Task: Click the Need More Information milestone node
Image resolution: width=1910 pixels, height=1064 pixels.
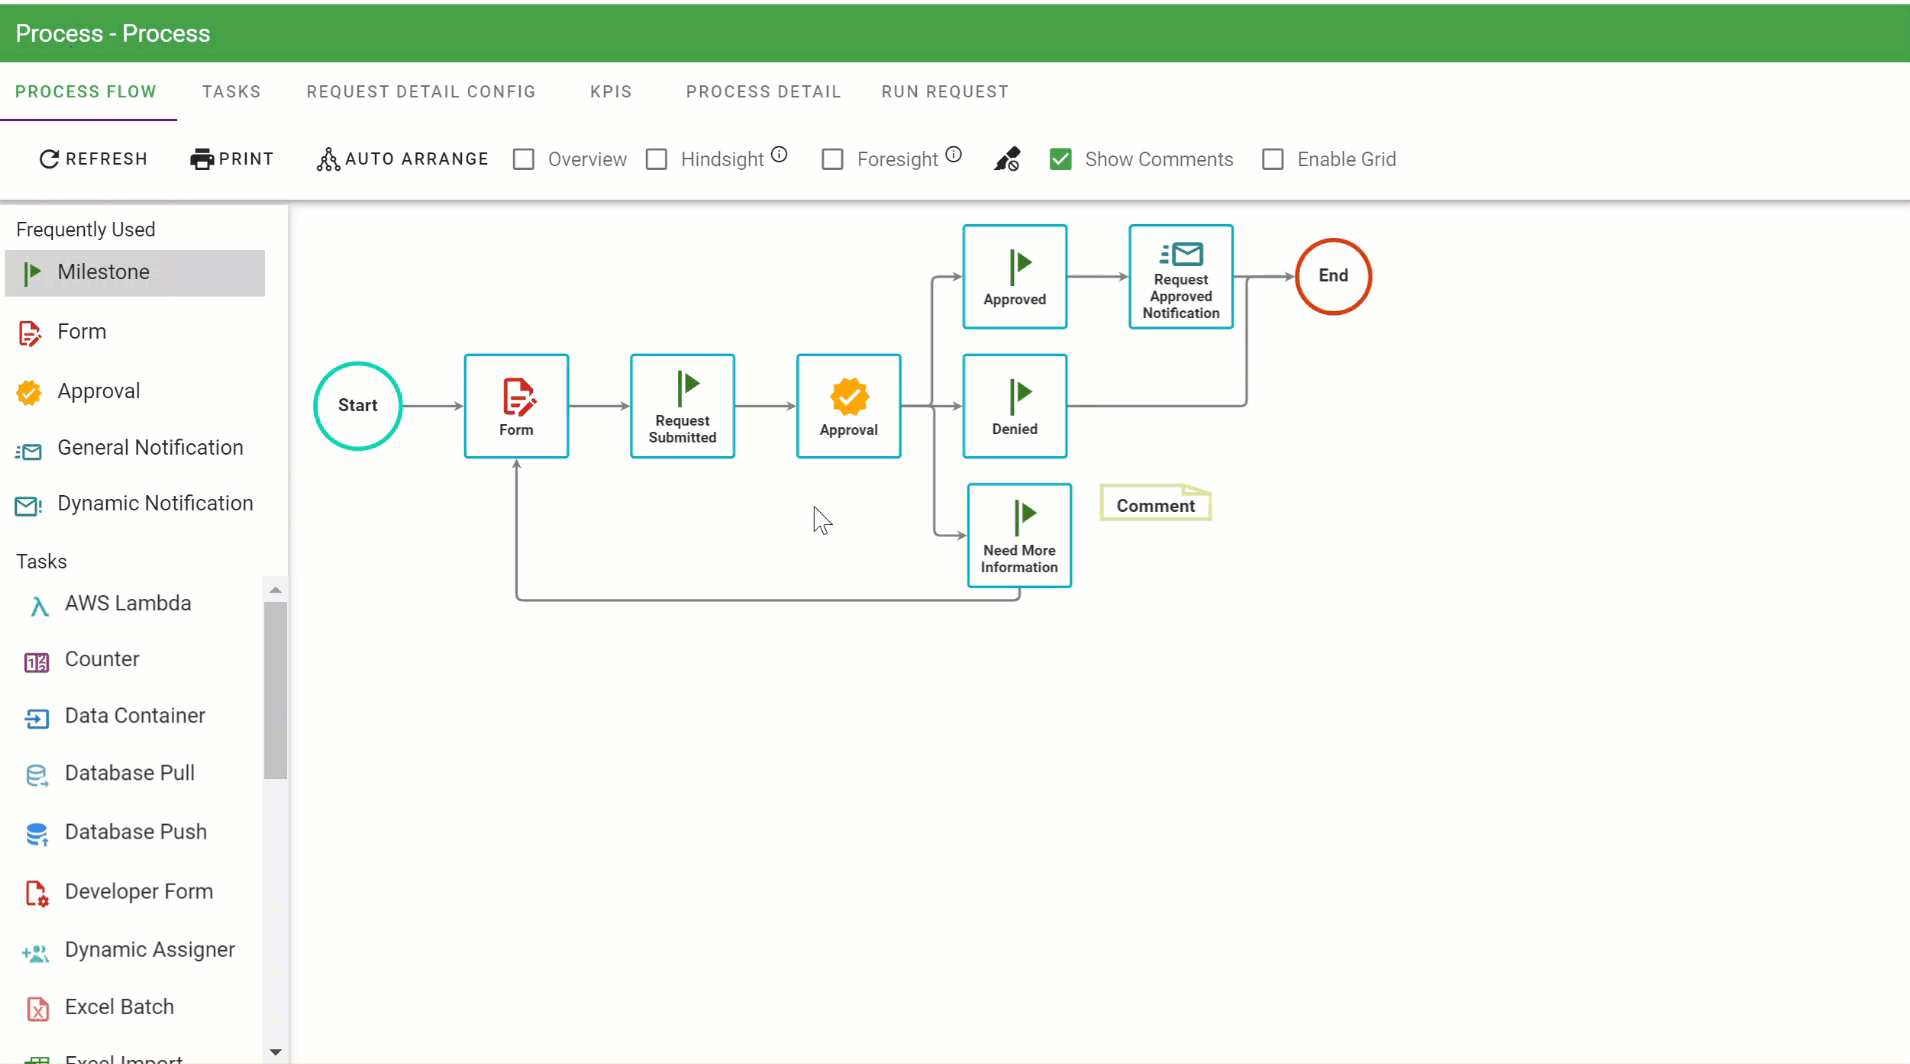Action: tap(1018, 536)
